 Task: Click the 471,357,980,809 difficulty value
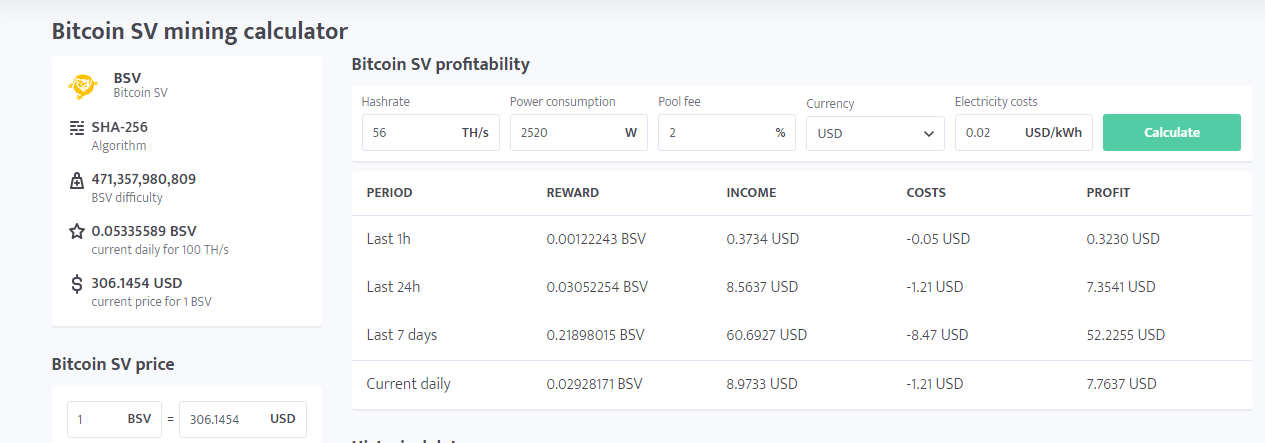[144, 179]
